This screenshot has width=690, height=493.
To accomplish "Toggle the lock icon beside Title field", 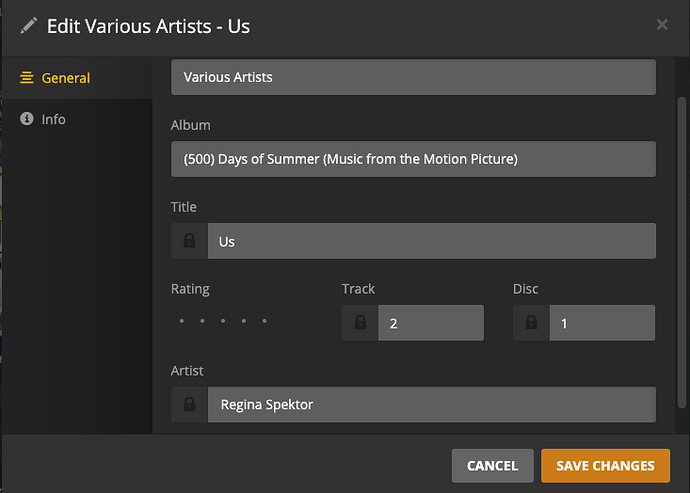I will 189,241.
